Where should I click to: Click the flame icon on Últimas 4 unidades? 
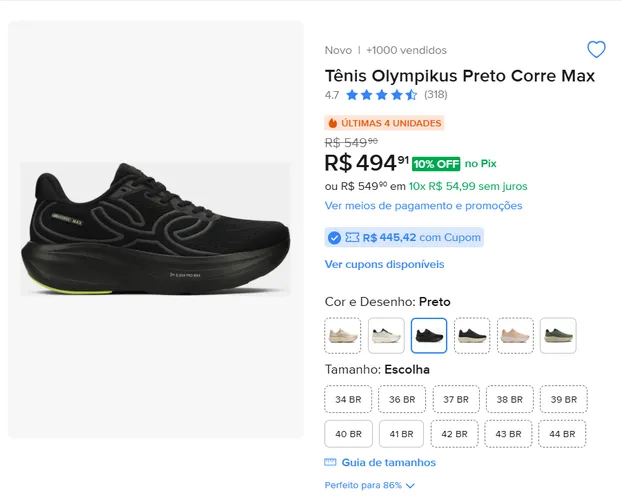(x=333, y=123)
